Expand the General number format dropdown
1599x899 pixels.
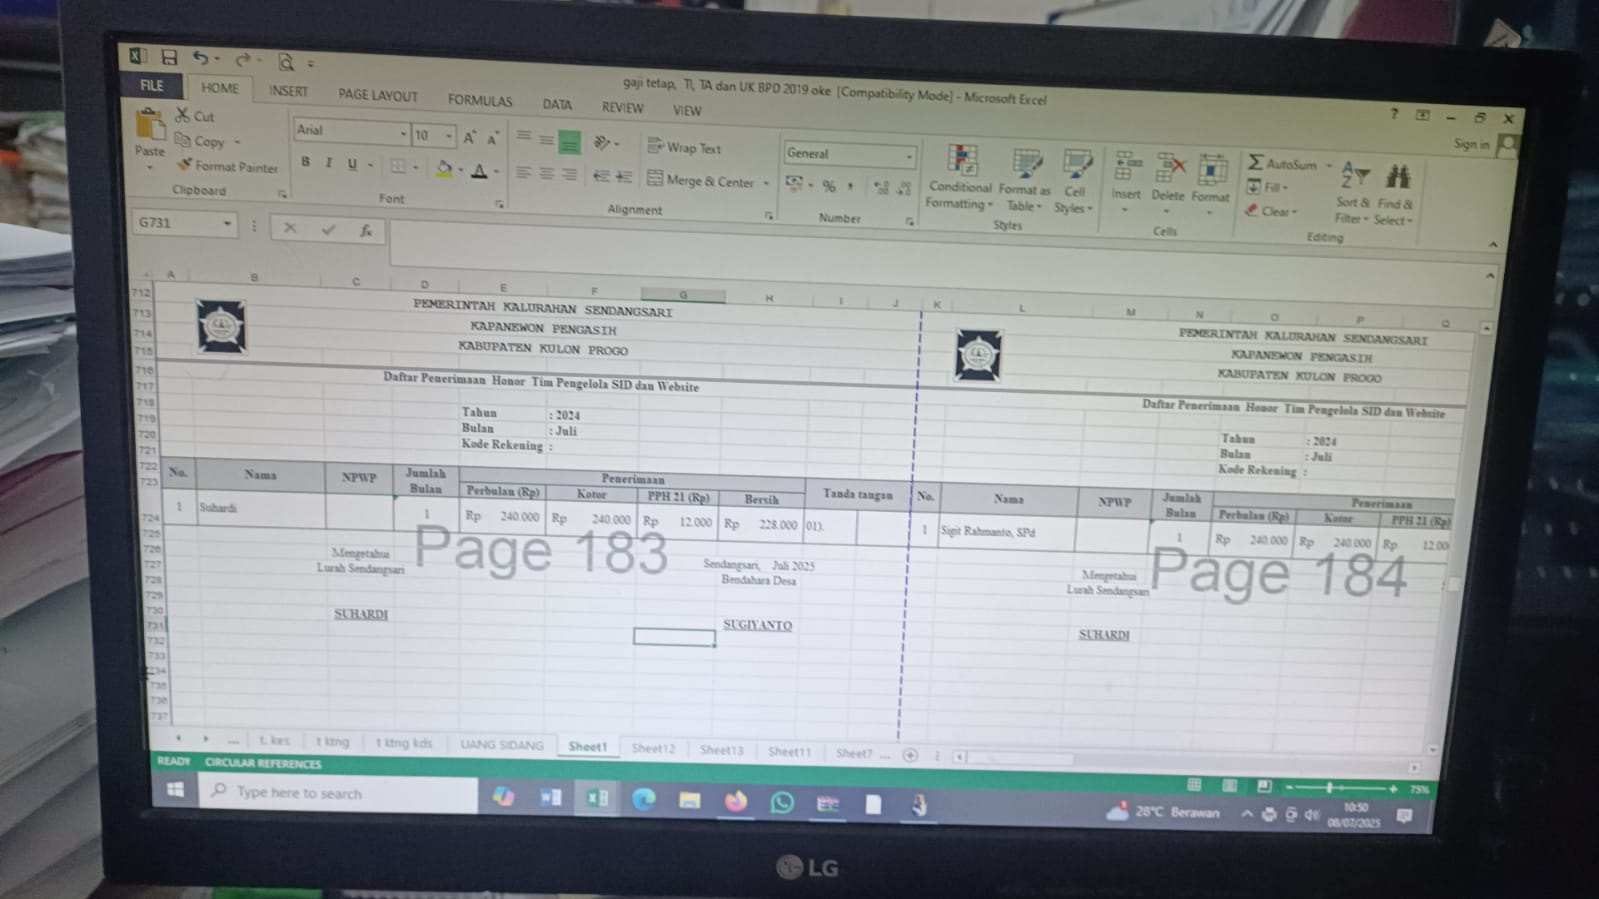[x=909, y=157]
